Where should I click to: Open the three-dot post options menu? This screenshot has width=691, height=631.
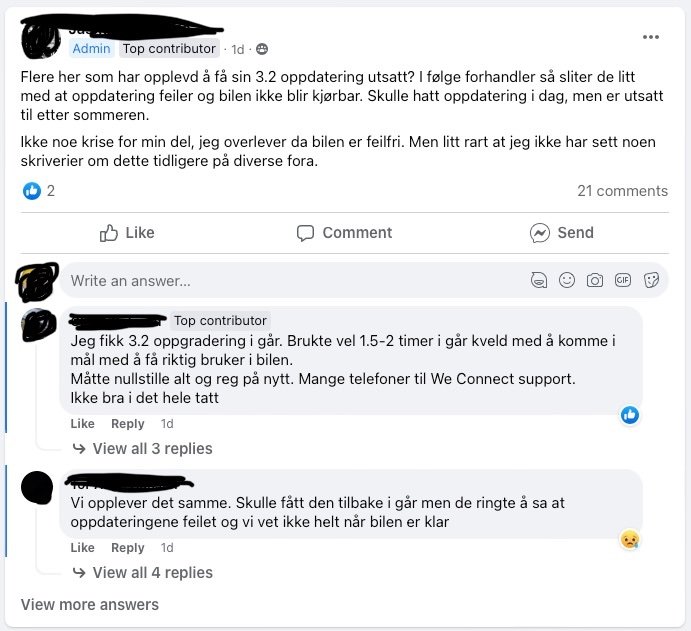(x=651, y=37)
